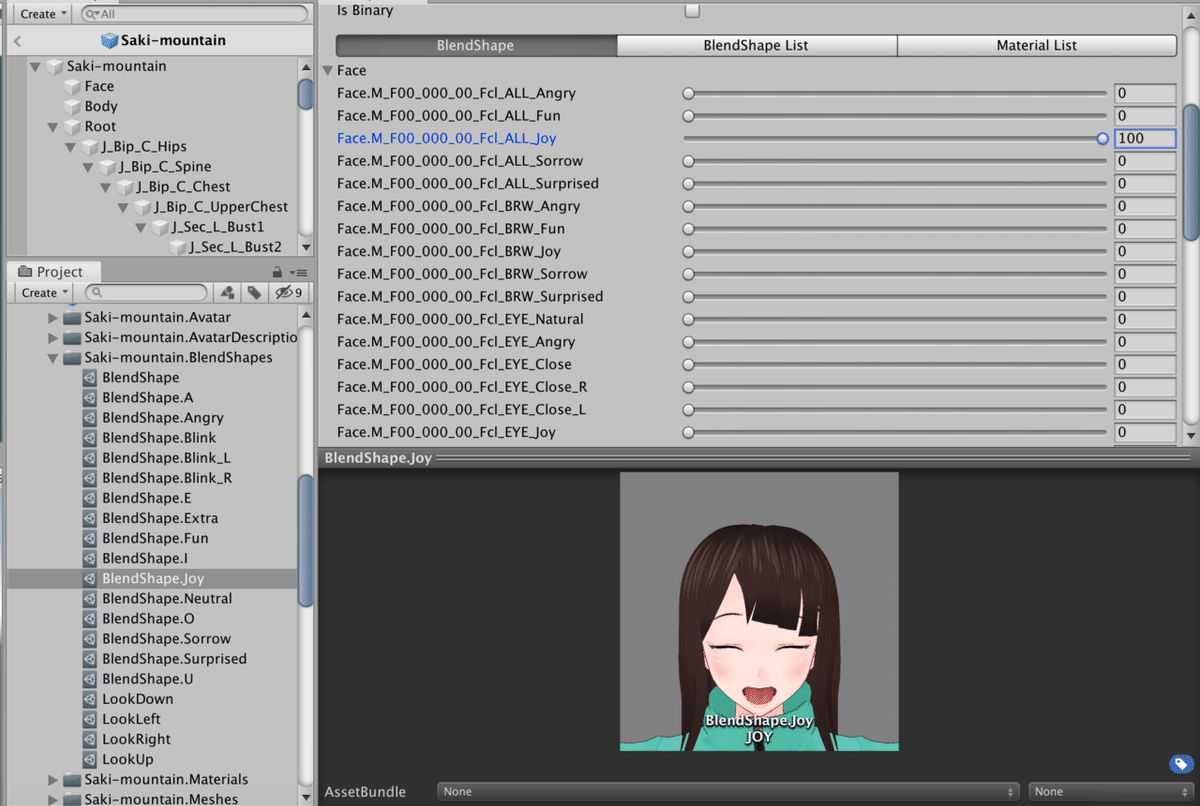This screenshot has height=806, width=1200.
Task: Click the Fcl_ALL_Sorrow value field
Action: click(x=1145, y=161)
